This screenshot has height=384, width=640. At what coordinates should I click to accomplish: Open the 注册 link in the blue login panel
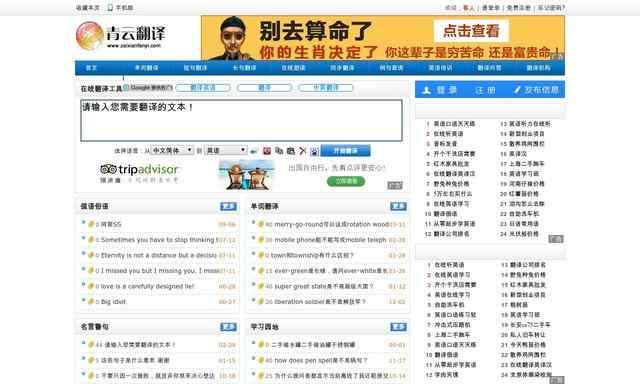pos(485,90)
